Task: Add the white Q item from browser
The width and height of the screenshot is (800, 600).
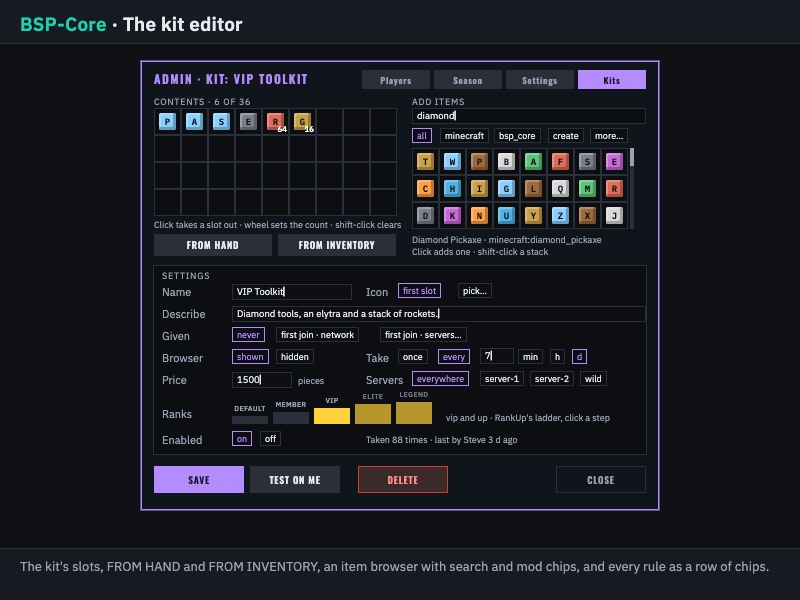Action: pos(560,189)
